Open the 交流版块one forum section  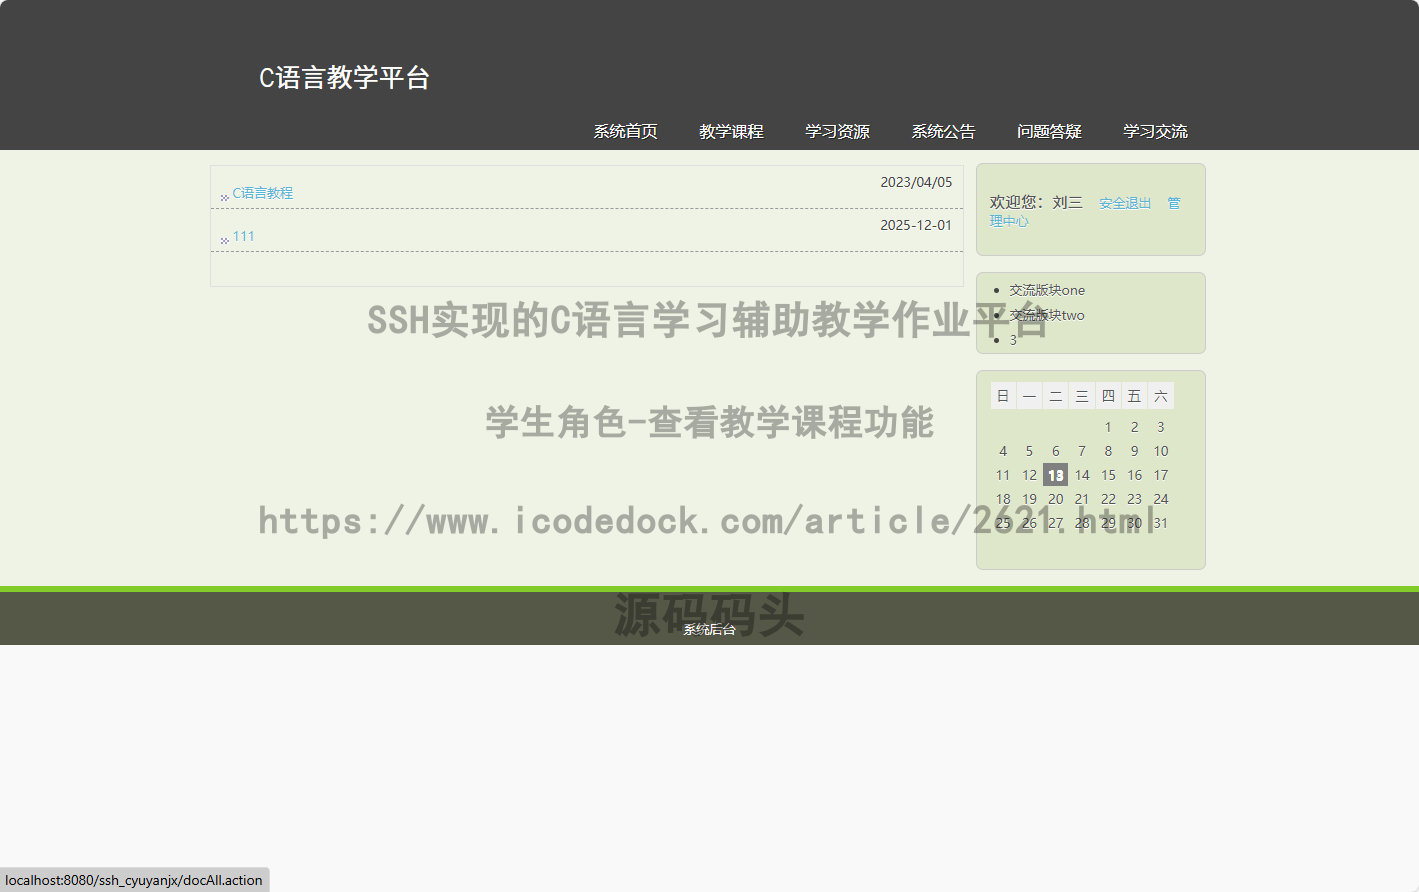(1046, 290)
